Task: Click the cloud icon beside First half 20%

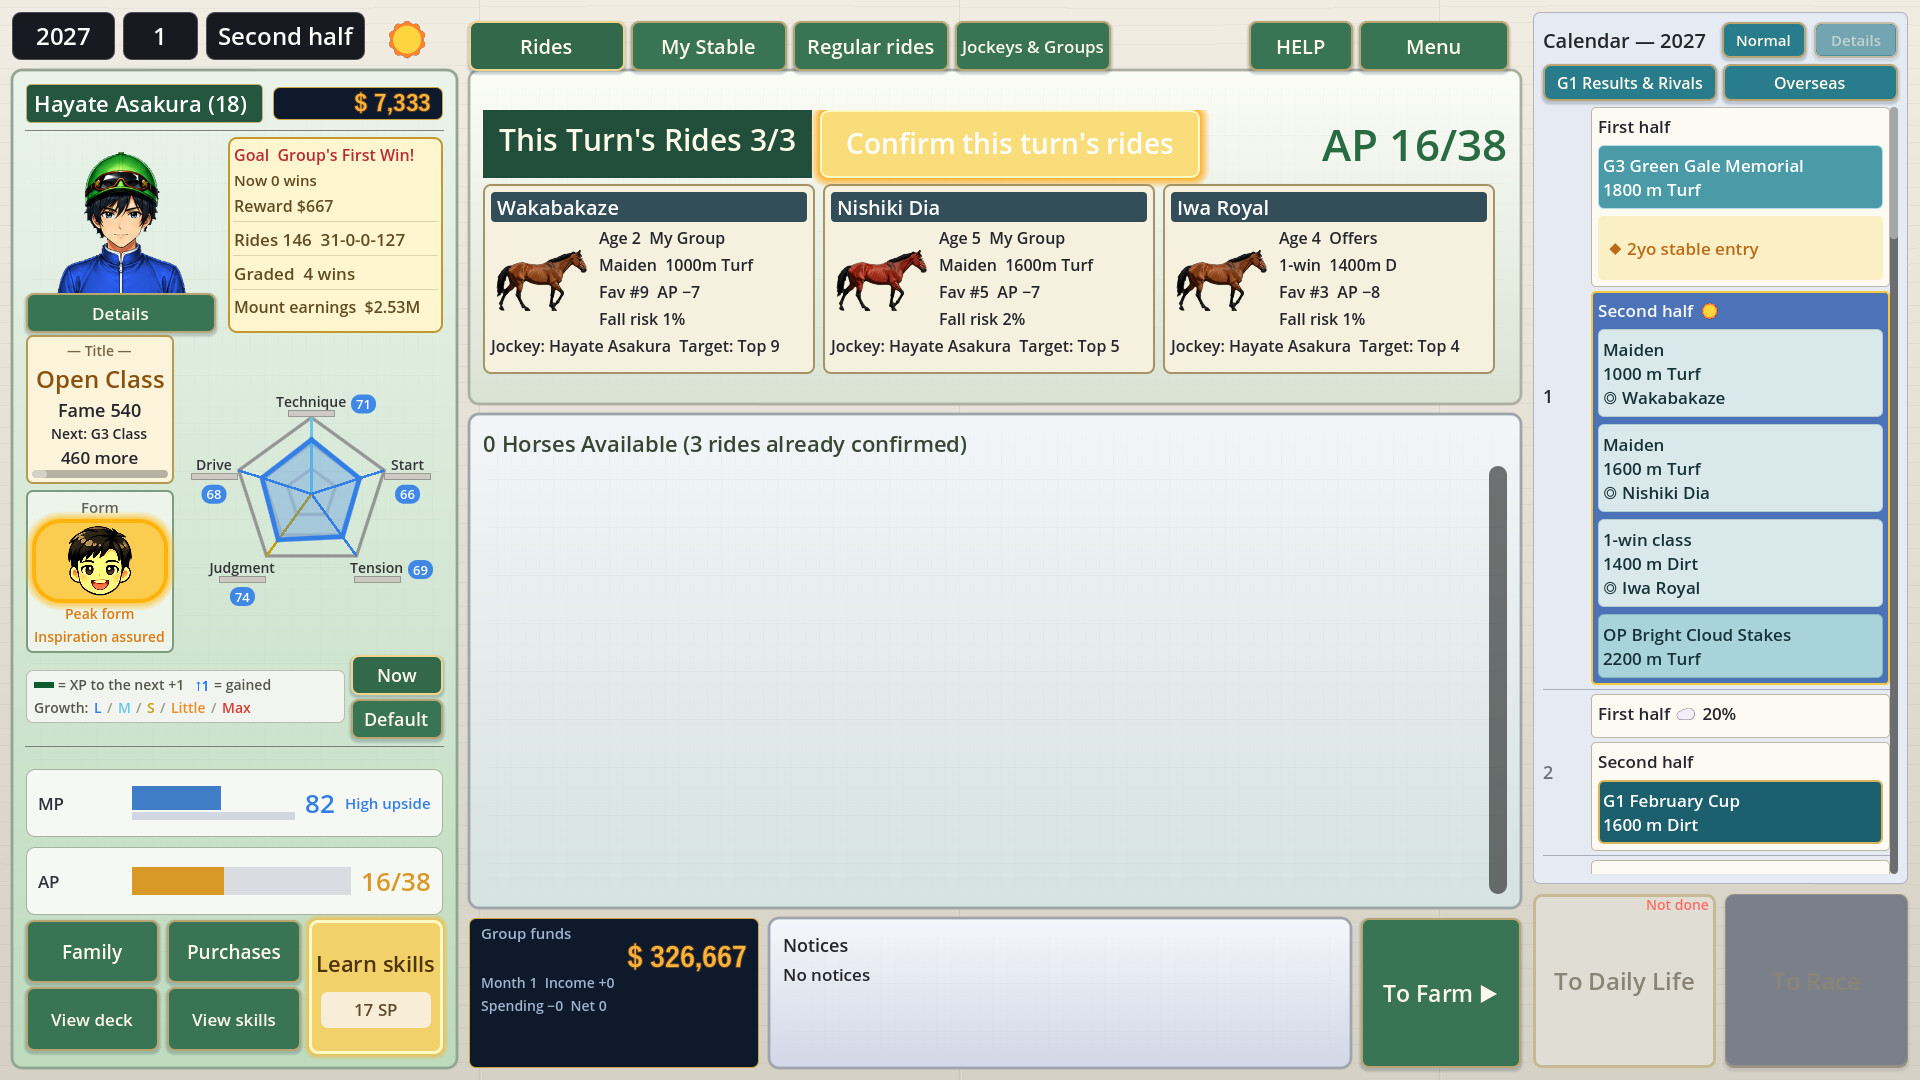Action: pyautogui.click(x=1686, y=714)
